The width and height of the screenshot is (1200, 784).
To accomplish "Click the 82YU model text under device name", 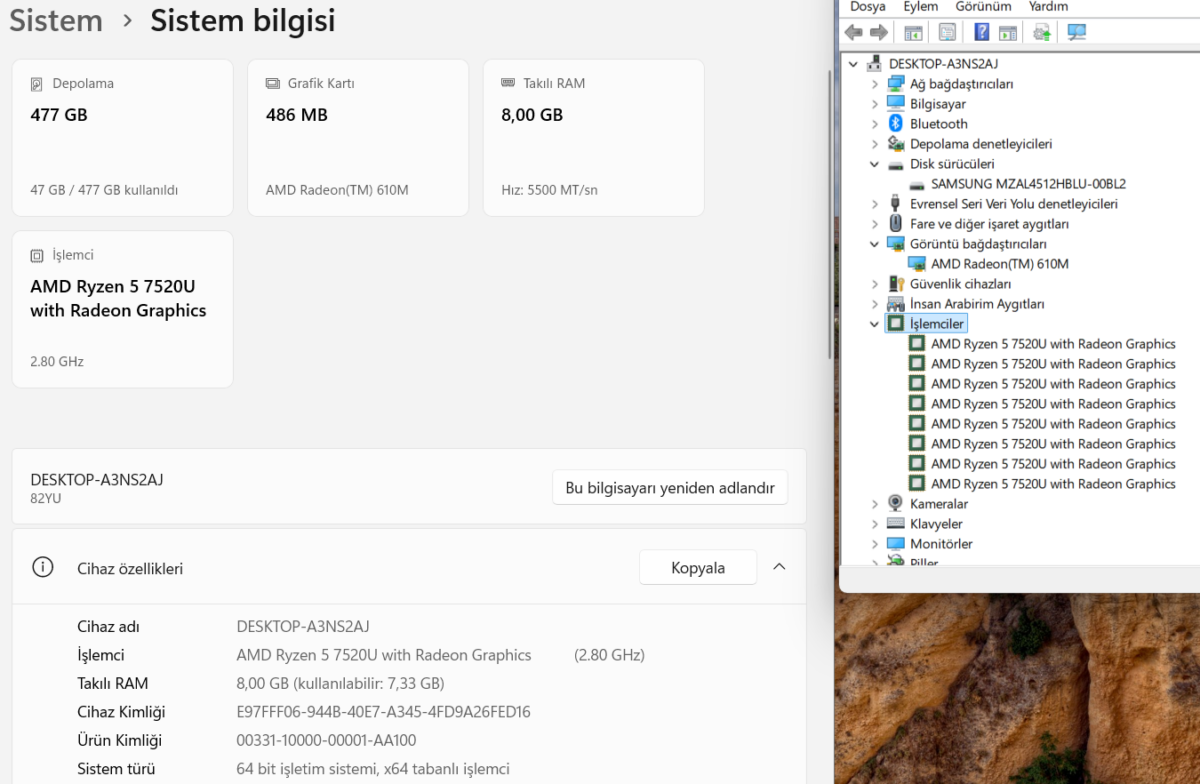I will pos(46,498).
